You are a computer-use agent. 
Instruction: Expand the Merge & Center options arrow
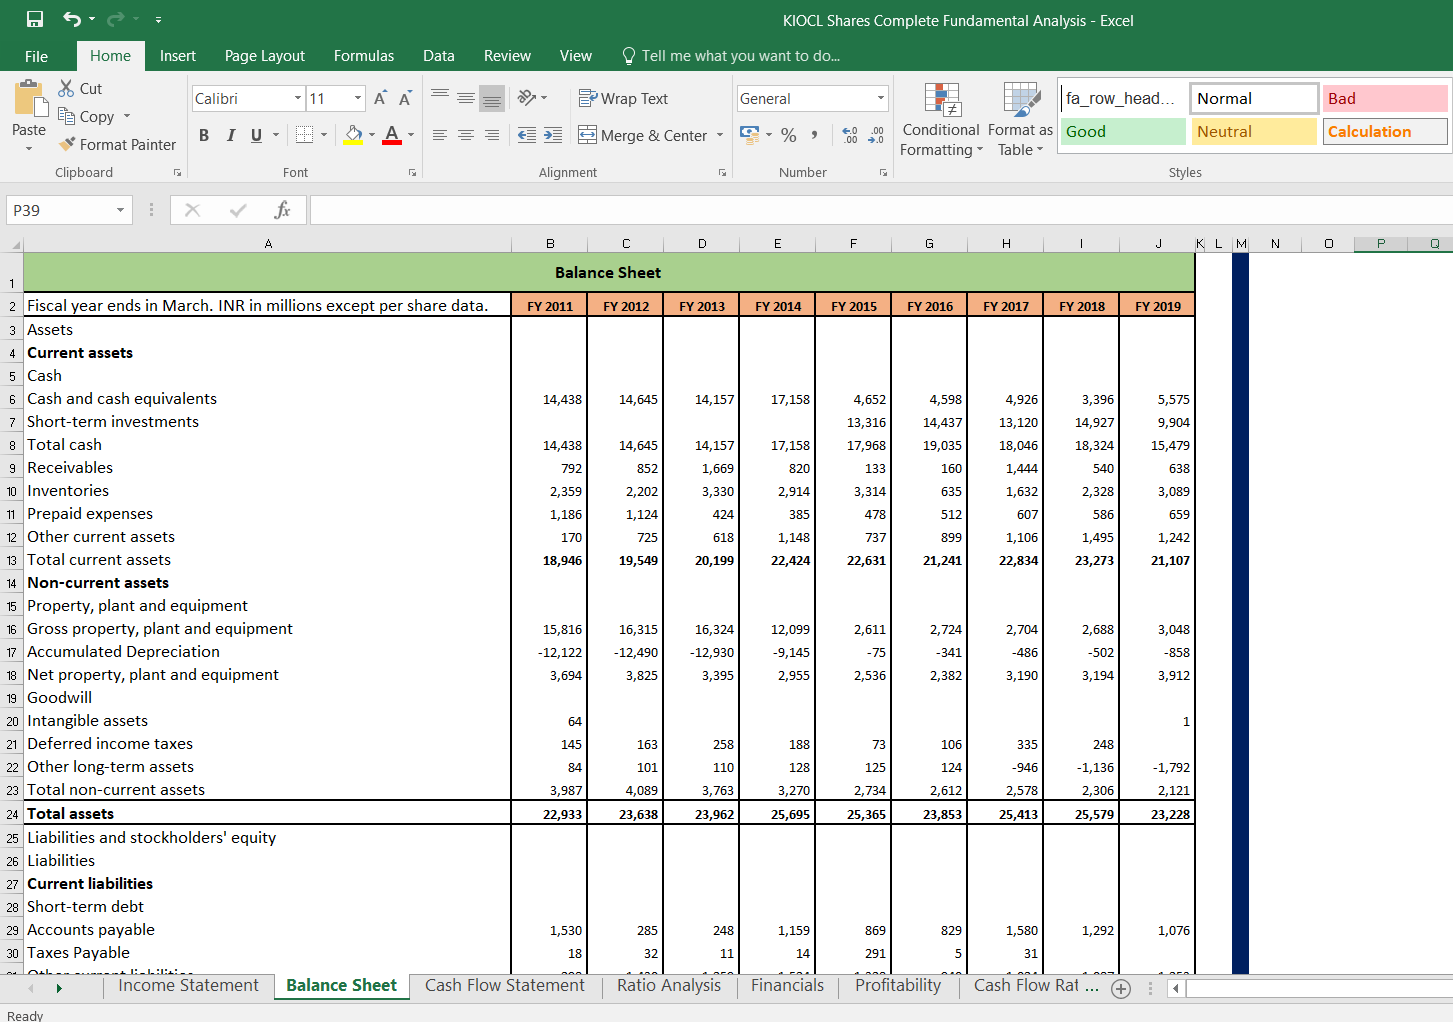720,135
